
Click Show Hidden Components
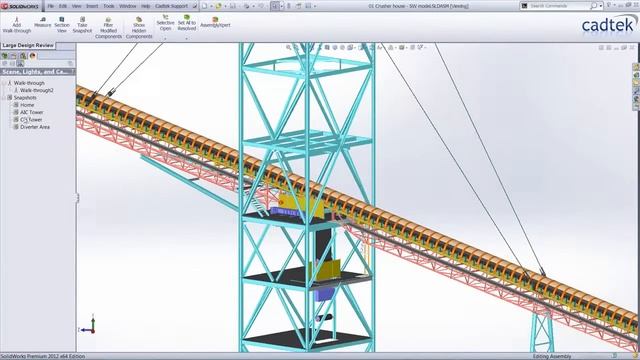point(139,28)
